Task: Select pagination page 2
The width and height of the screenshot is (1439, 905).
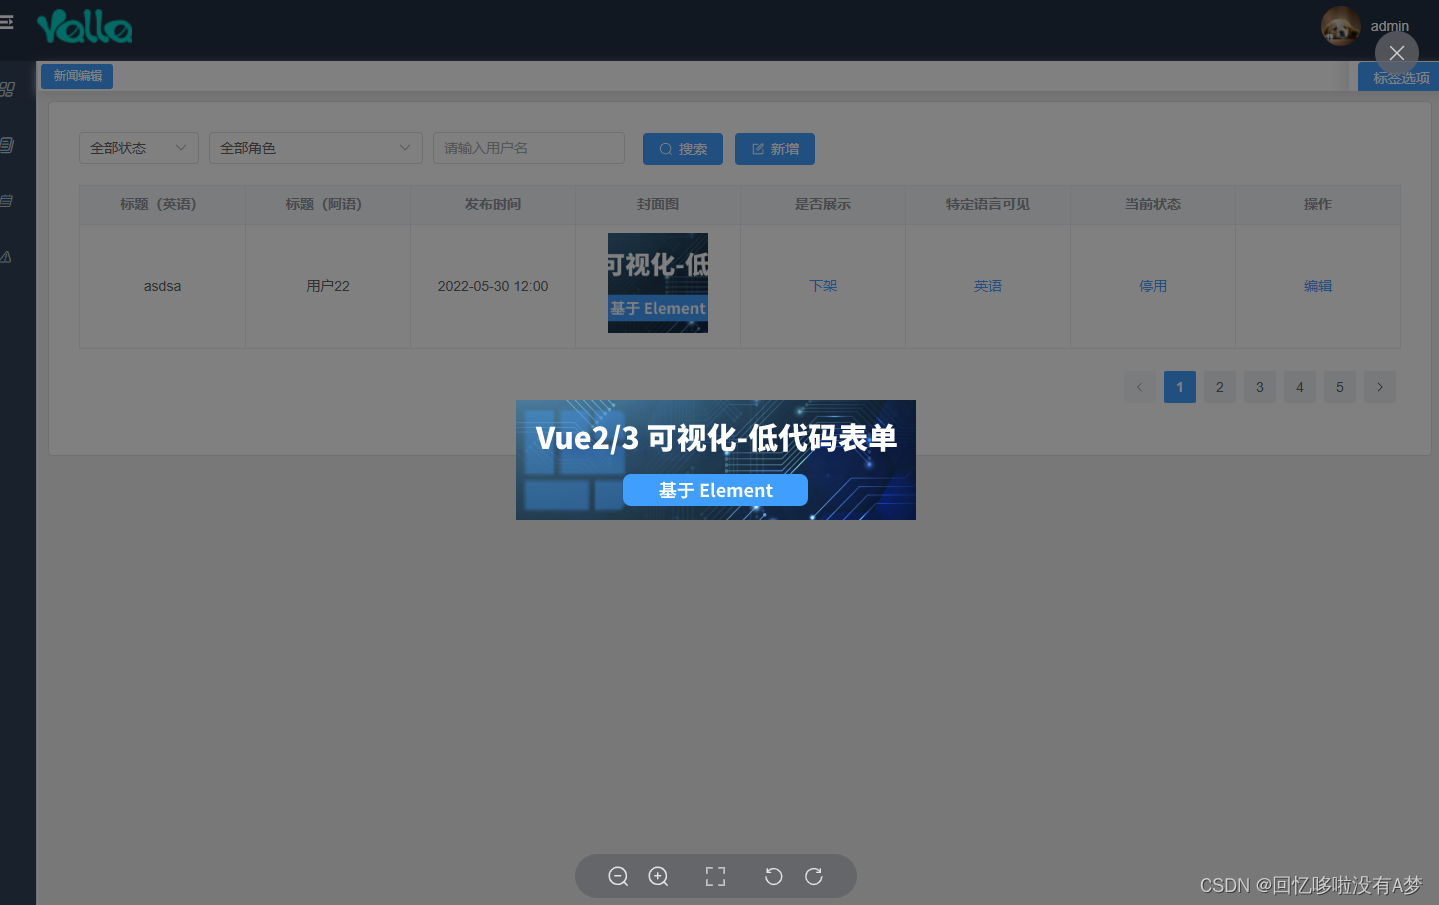Action: [1220, 387]
